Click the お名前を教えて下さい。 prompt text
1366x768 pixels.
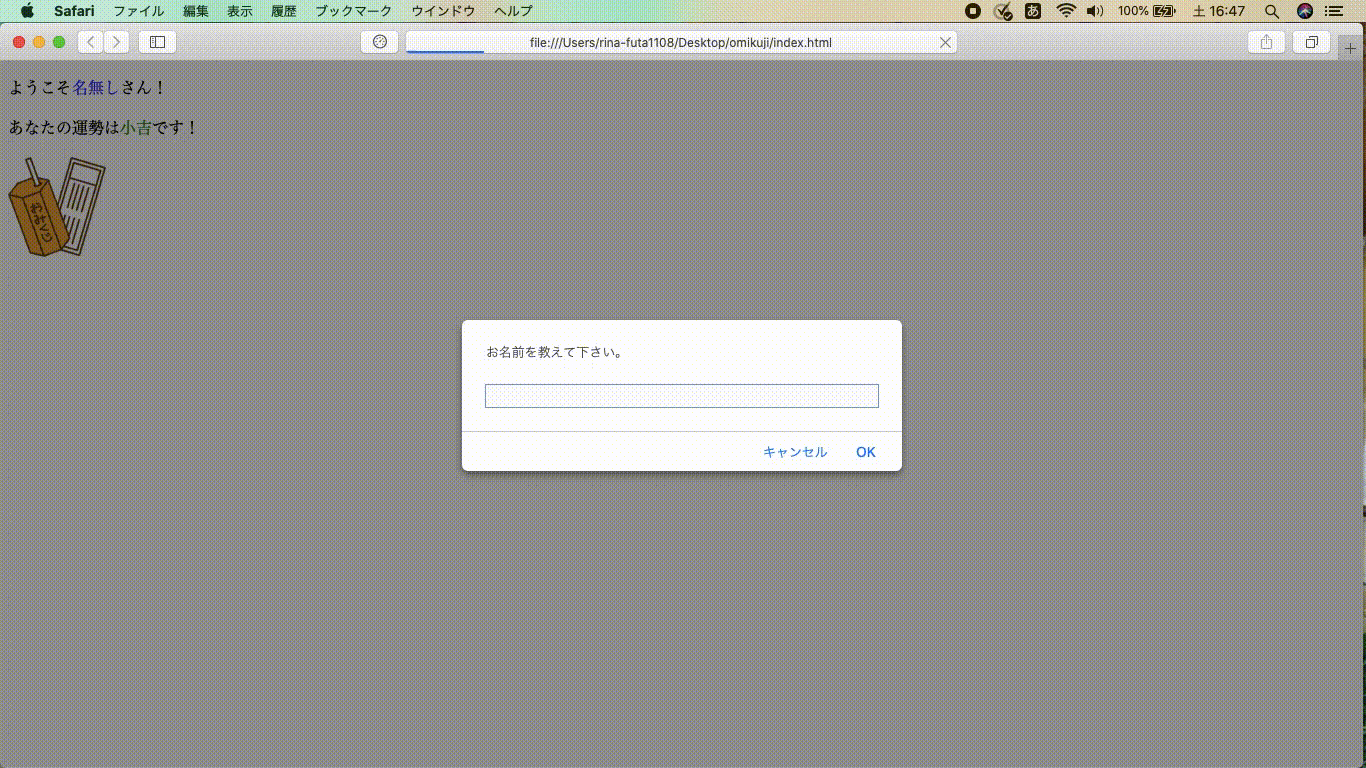point(555,352)
